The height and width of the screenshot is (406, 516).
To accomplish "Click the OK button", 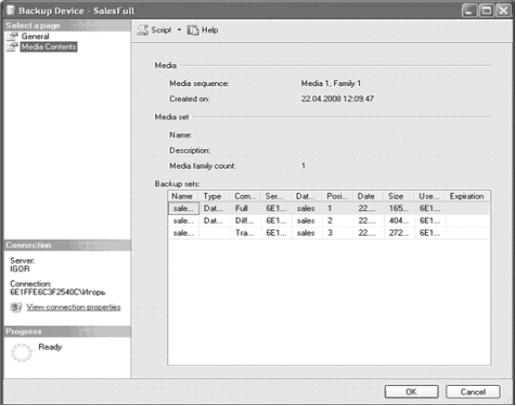I will coord(411,392).
